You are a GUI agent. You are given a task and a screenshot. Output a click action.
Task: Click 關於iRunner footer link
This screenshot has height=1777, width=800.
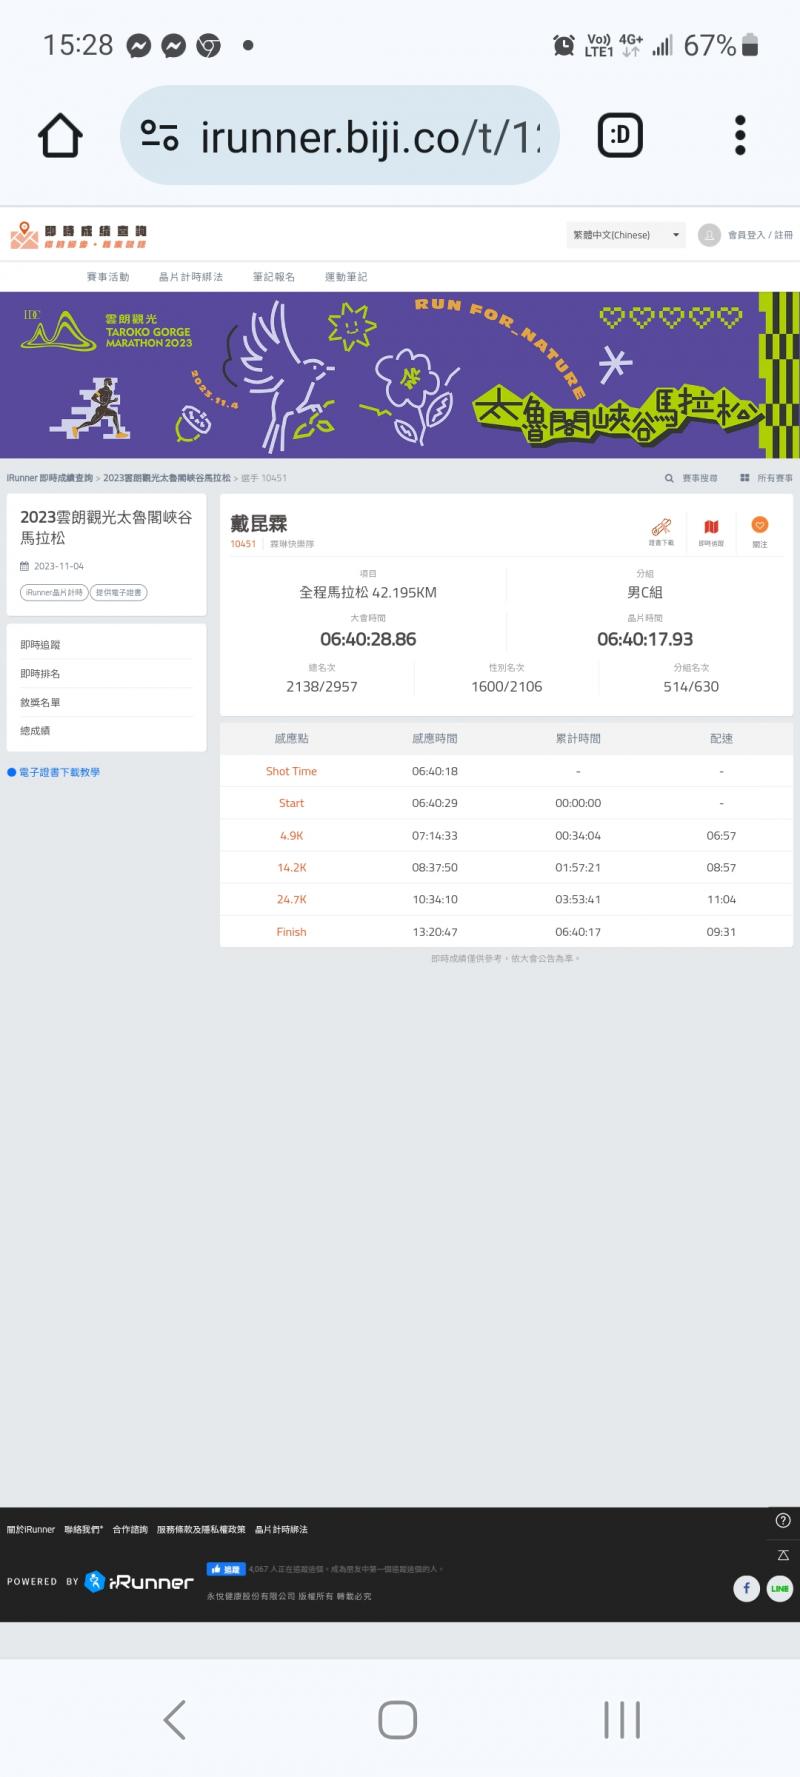[x=31, y=1529]
